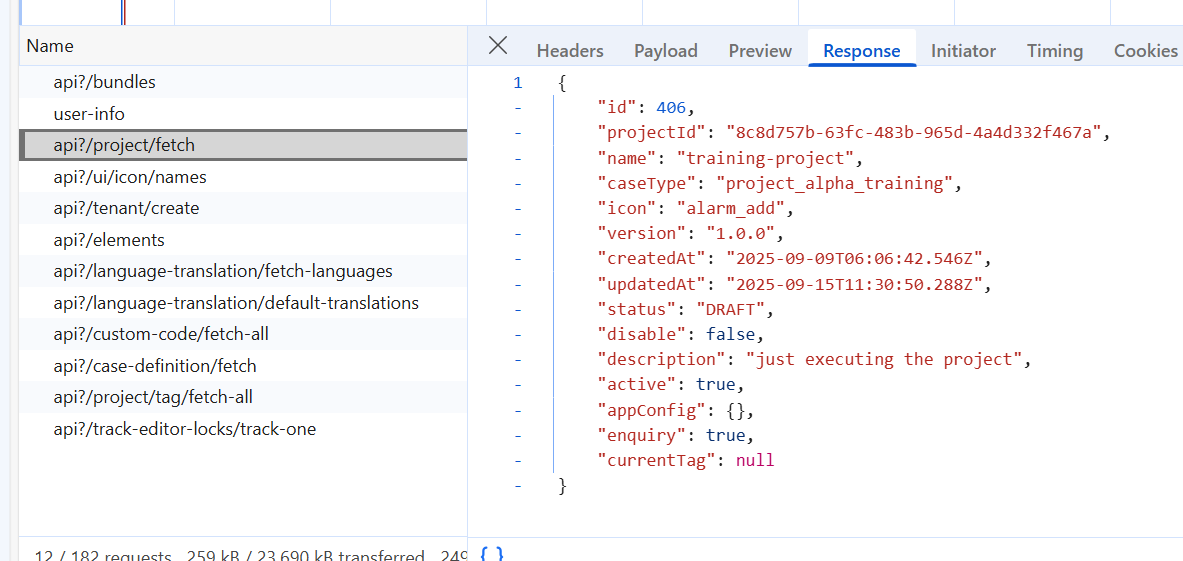Open the Initiator tab
1183x561 pixels.
[963, 51]
